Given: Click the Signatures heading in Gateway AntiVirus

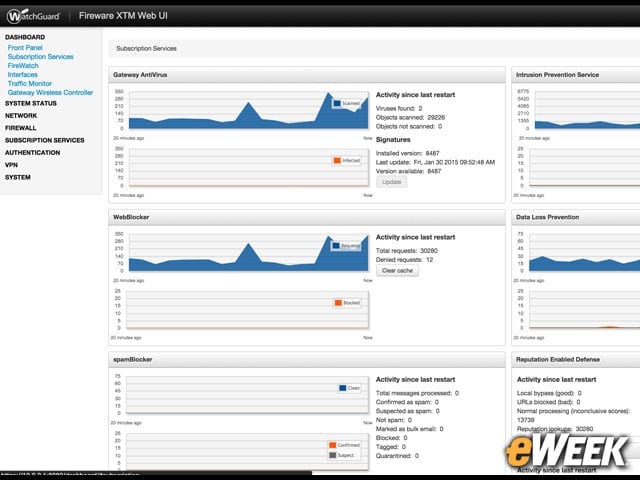Looking at the screenshot, I should [x=393, y=140].
